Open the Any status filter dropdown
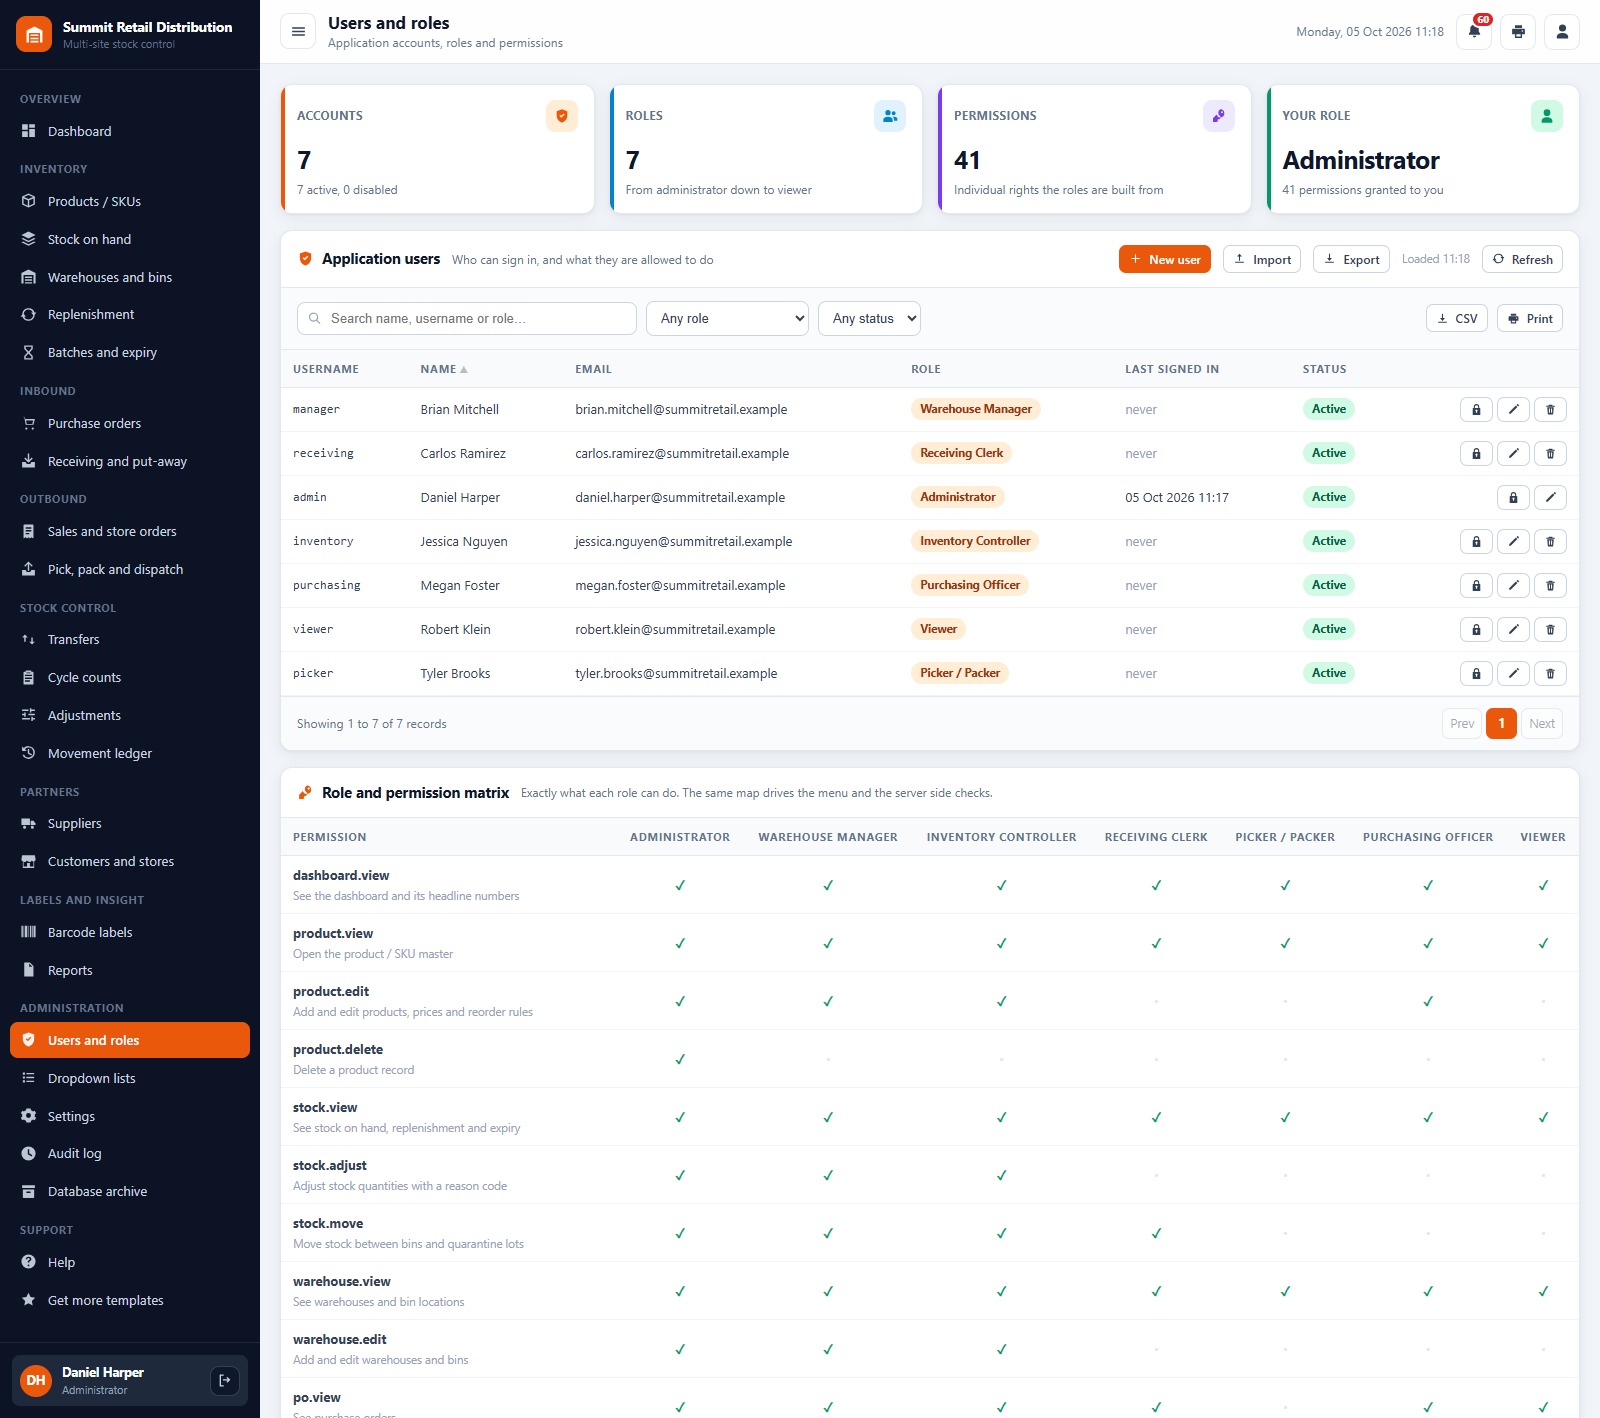Screen dimensions: 1600x1418 tap(869, 318)
